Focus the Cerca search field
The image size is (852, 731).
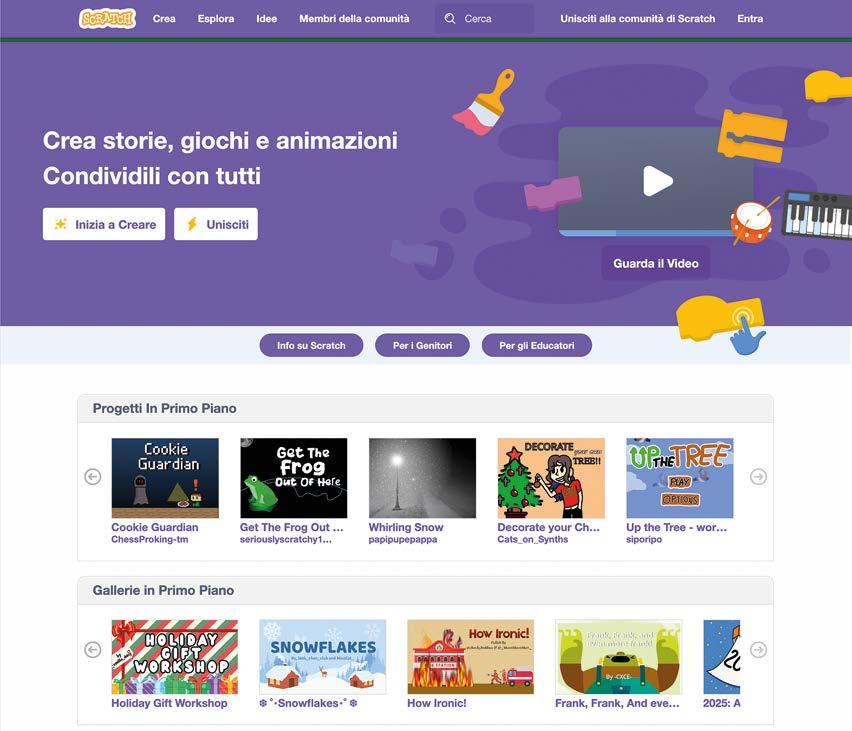pos(485,18)
